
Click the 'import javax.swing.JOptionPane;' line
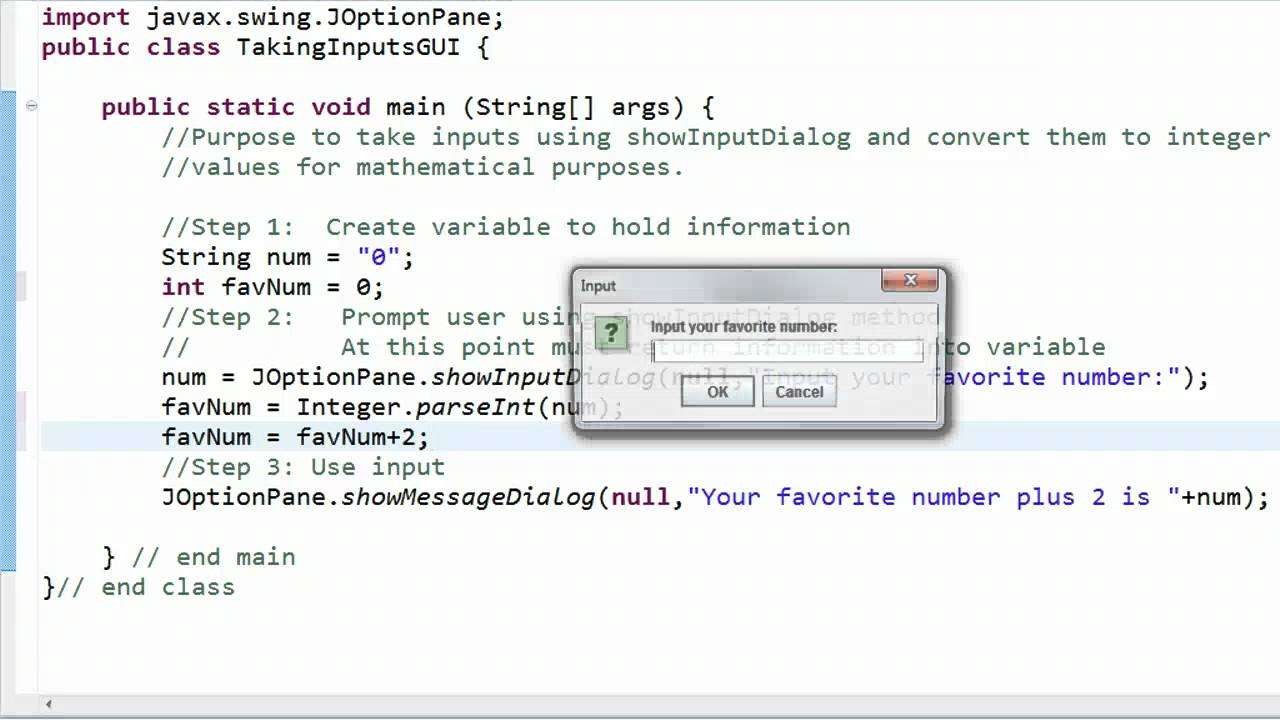[x=273, y=17]
